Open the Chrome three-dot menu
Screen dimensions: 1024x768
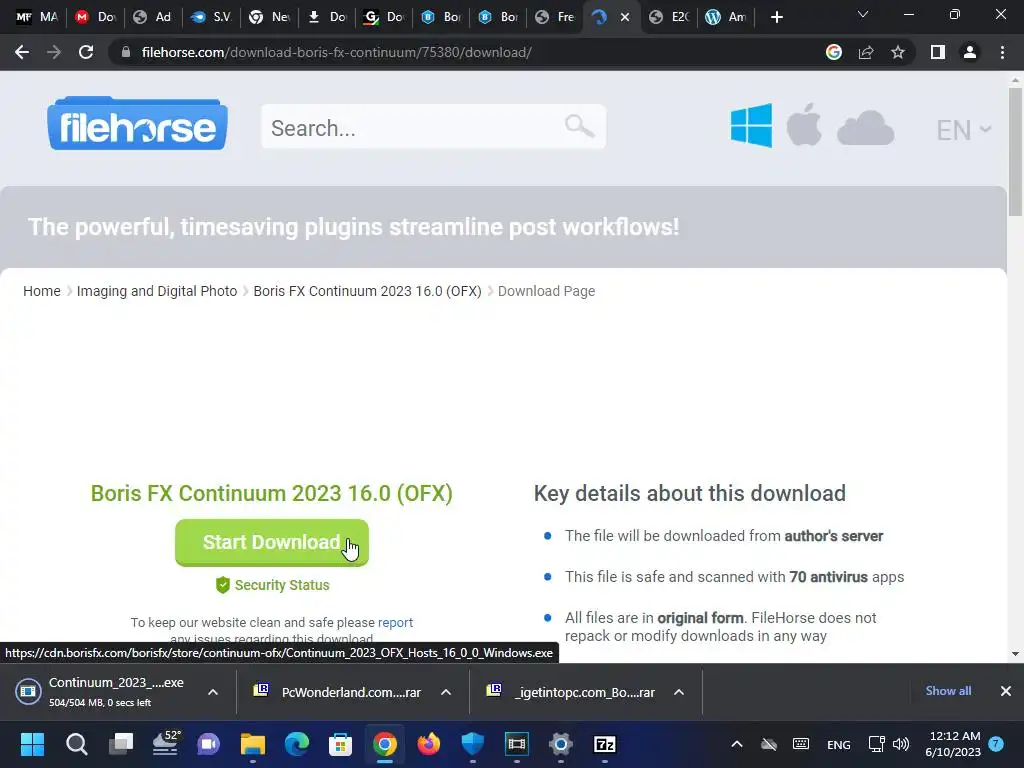point(1002,52)
